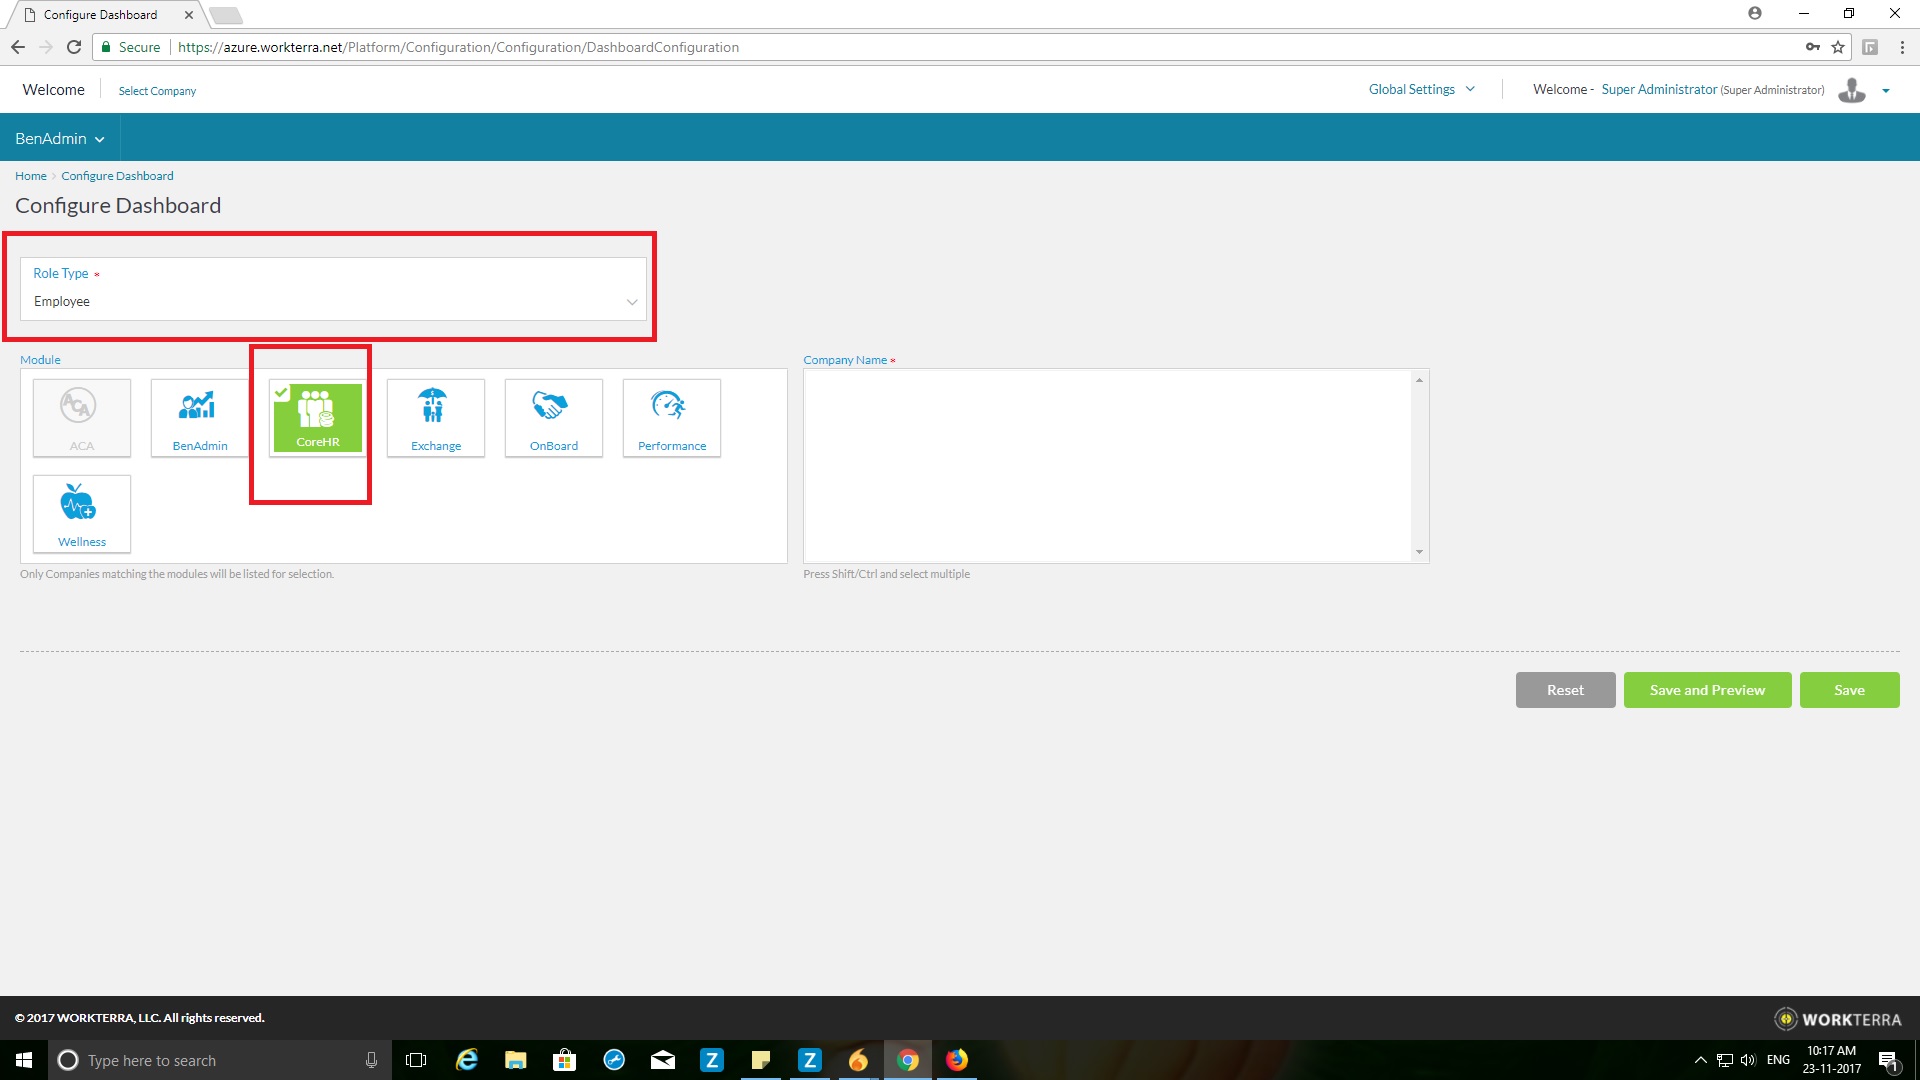Click inside the Company Name list box

tap(1108, 465)
